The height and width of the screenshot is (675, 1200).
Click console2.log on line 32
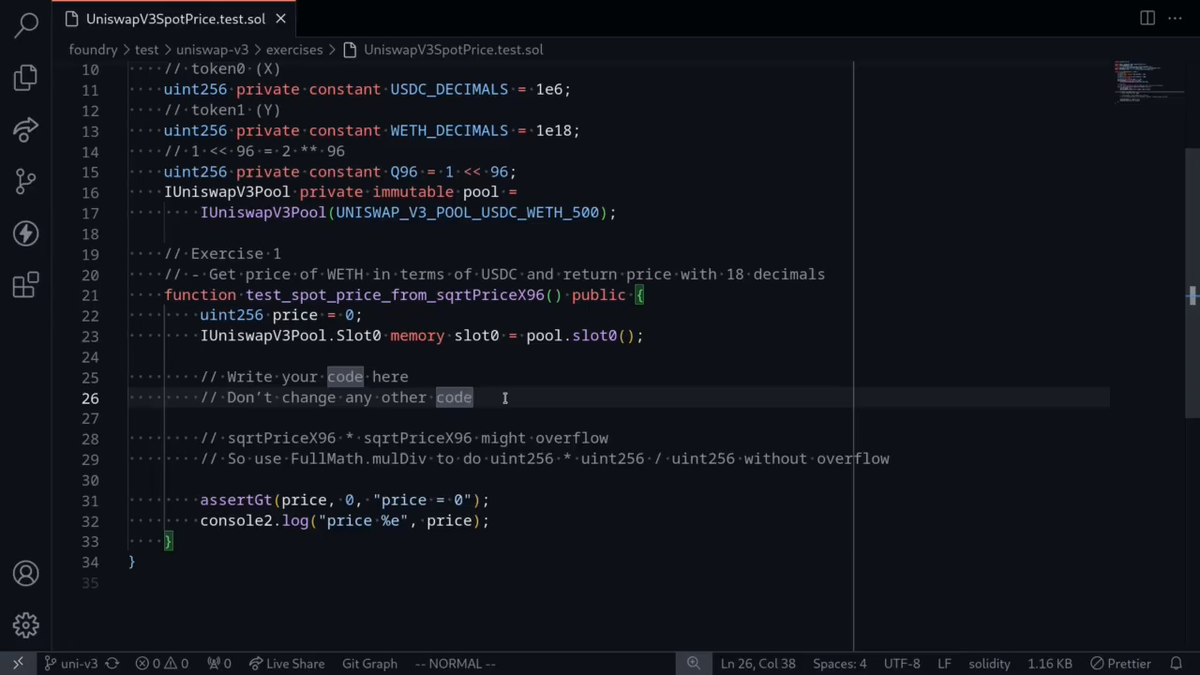[x=254, y=520]
